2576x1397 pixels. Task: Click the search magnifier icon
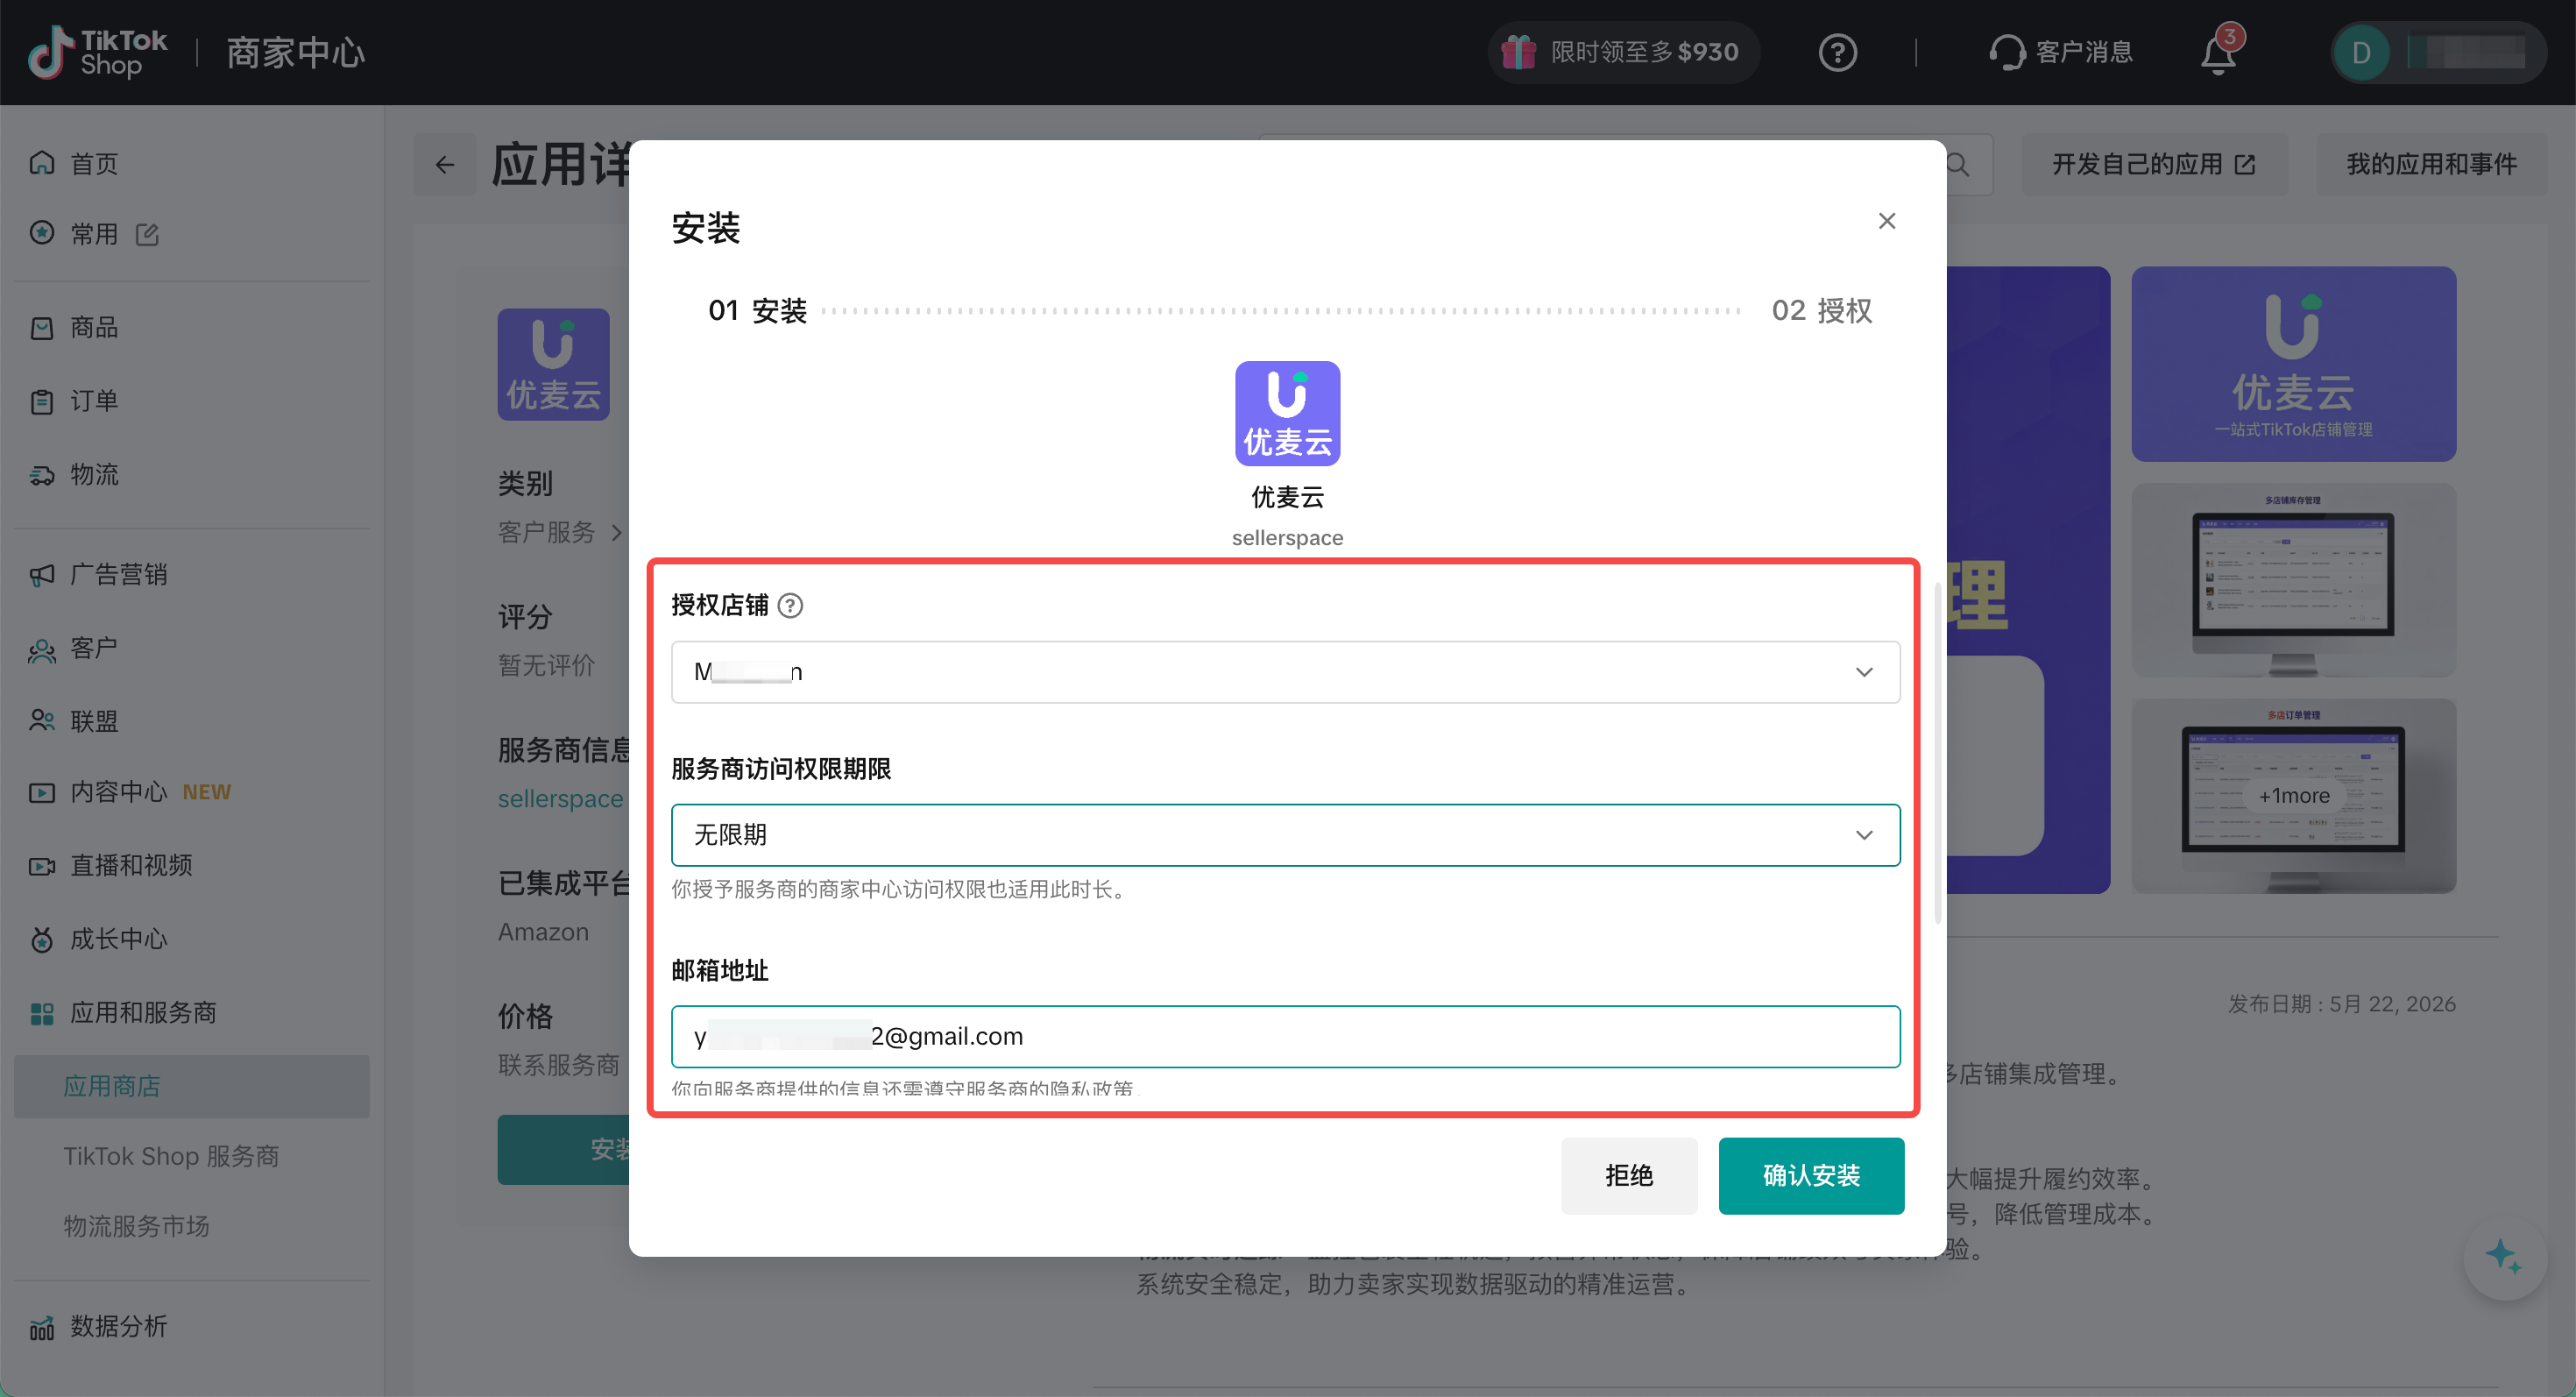pos(1958,165)
